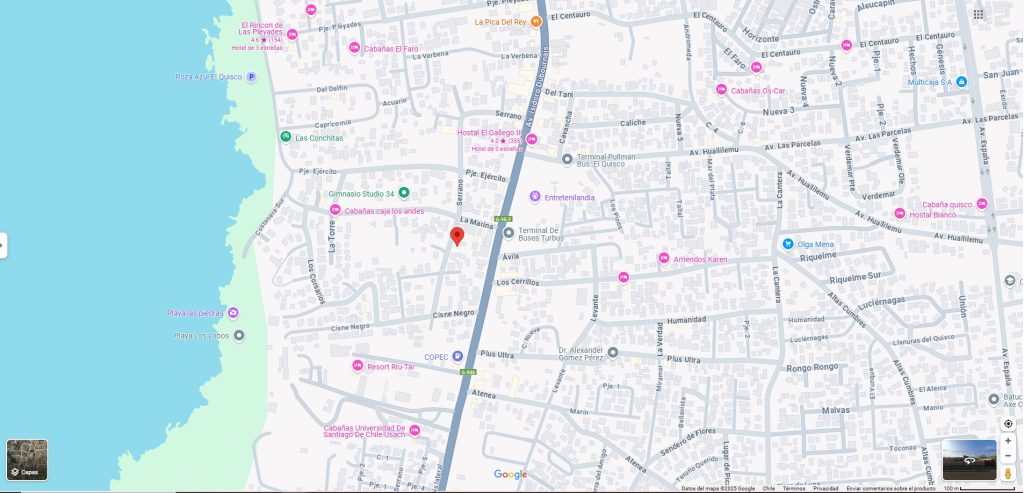Click the Las Conchitas green icon
Screen dimensions: 1024x493
click(285, 136)
